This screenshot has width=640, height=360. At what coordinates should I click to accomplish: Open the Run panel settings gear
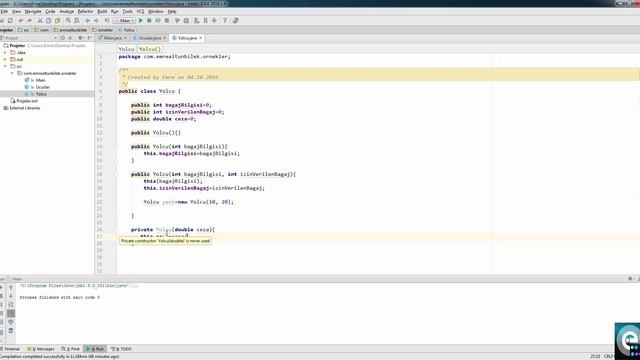[630, 279]
